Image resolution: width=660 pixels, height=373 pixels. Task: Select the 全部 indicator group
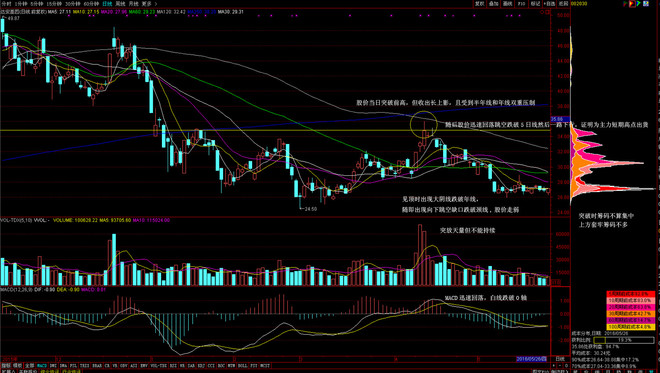29,366
